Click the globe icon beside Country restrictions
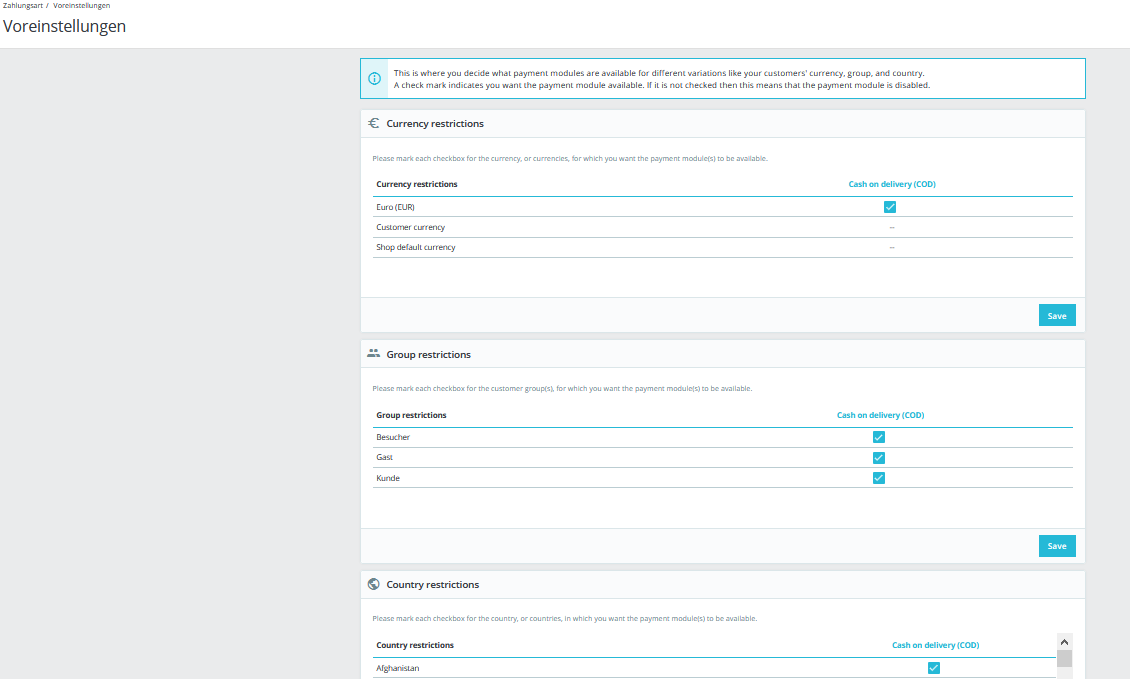This screenshot has width=1130, height=679. point(373,584)
